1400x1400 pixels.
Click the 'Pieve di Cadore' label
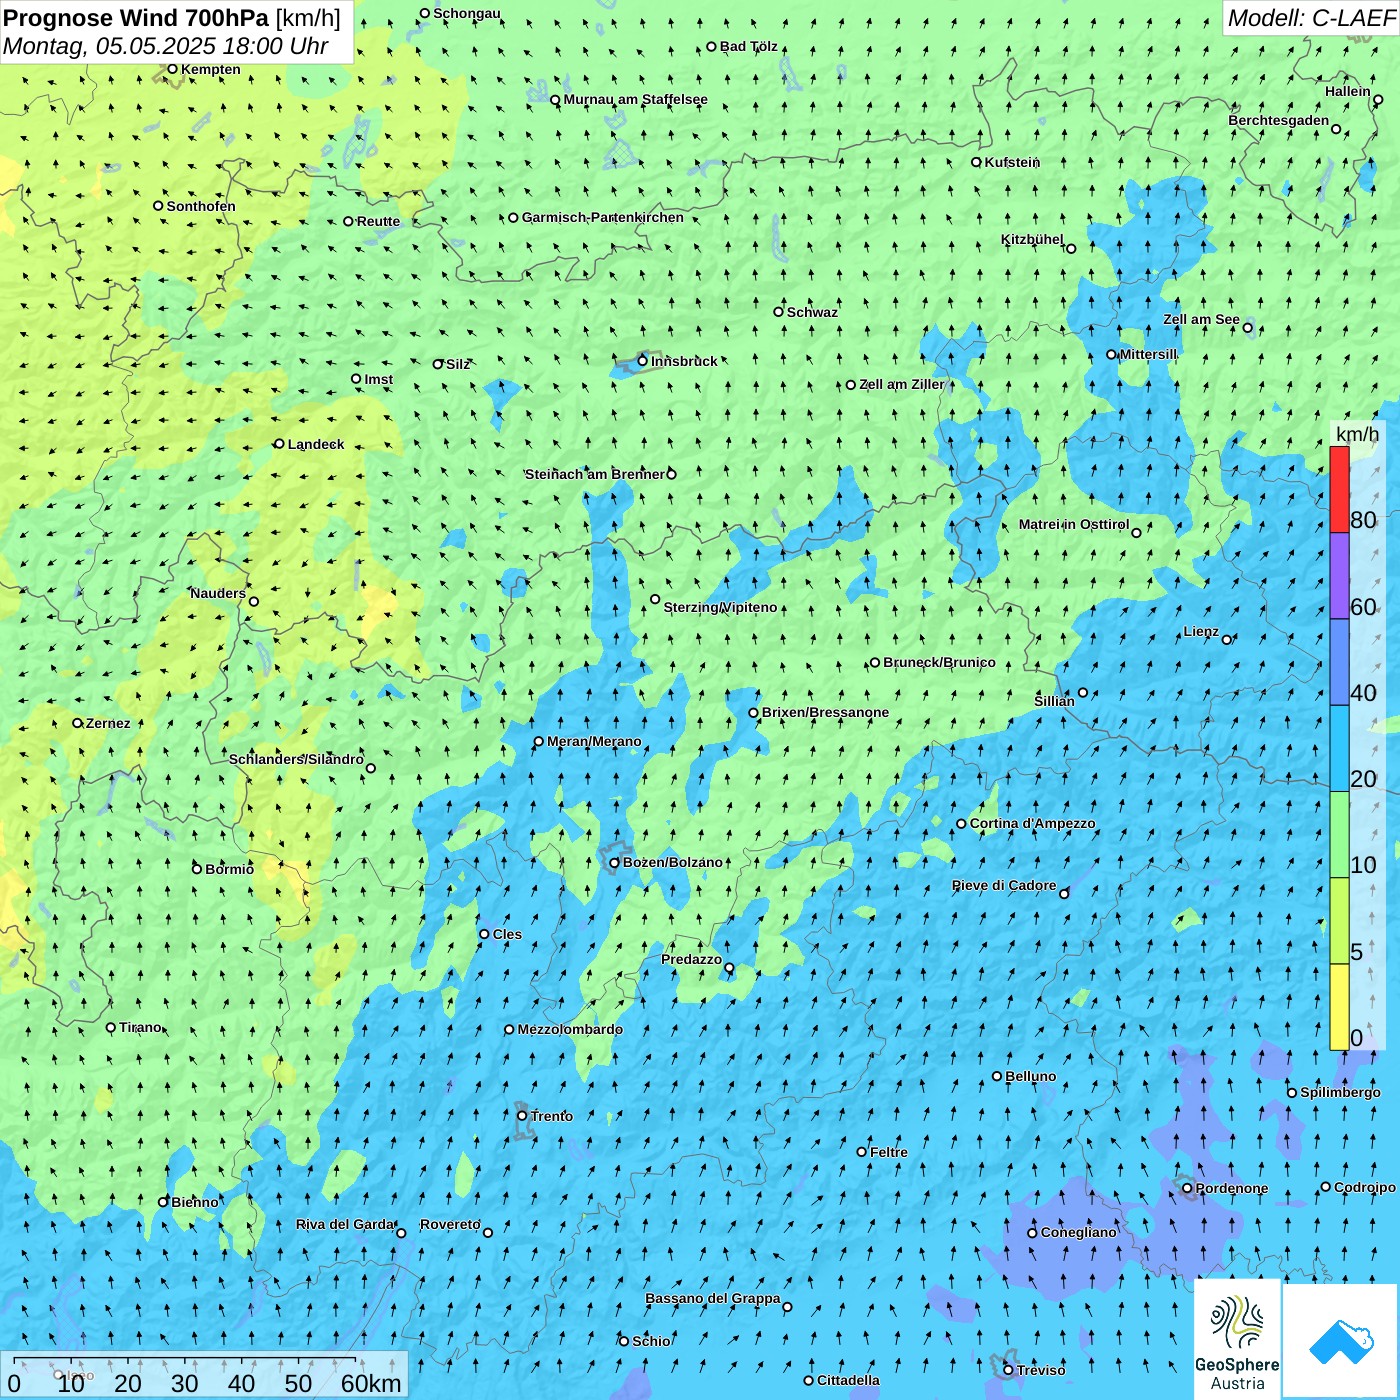pyautogui.click(x=1004, y=885)
